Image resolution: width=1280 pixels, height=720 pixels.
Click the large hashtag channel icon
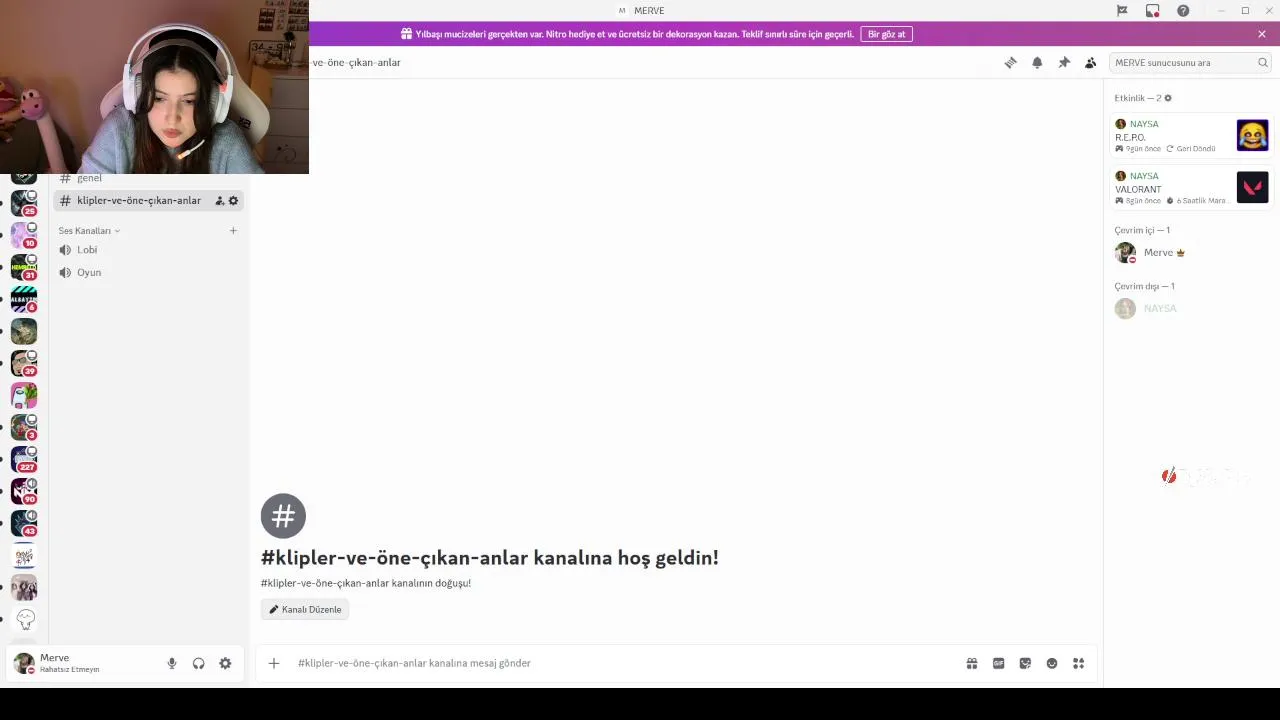point(283,516)
